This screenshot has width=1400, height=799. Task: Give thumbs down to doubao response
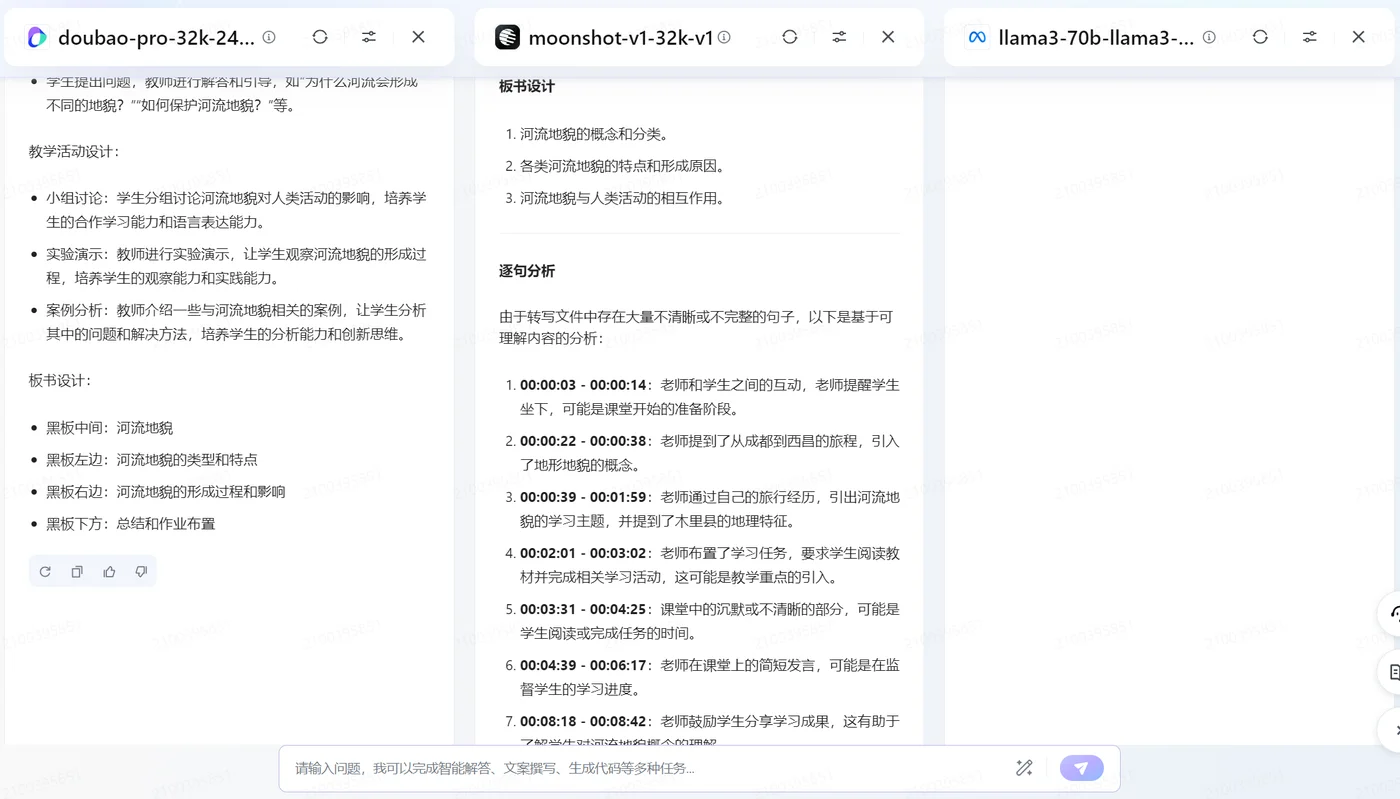point(141,572)
